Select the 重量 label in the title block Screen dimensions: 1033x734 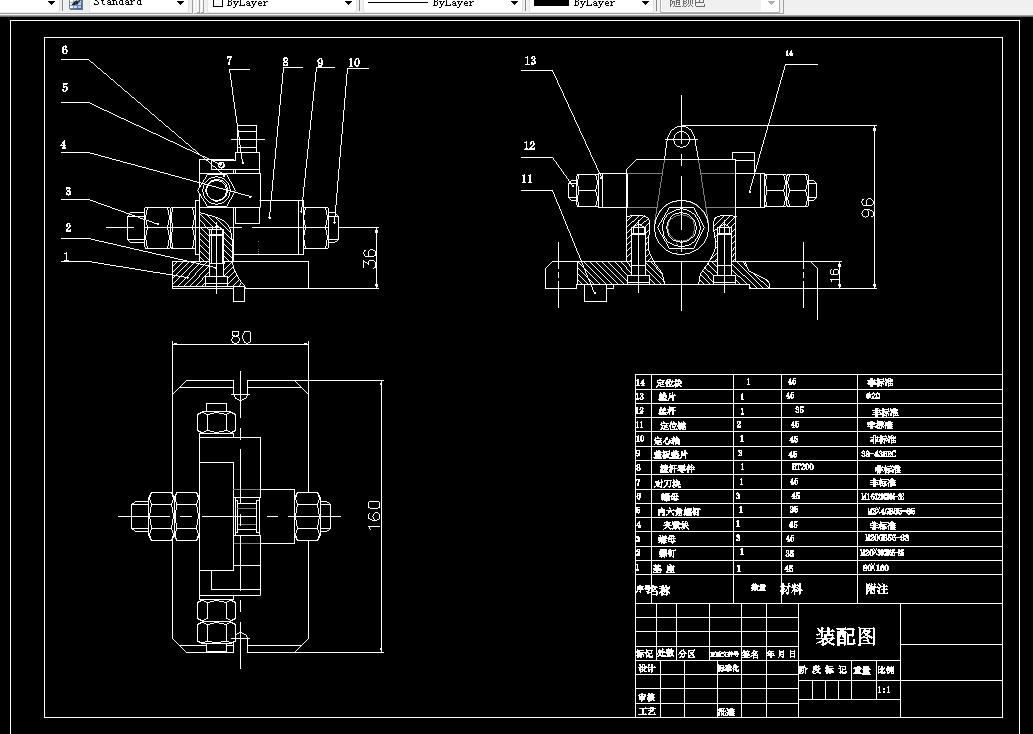(x=862, y=670)
